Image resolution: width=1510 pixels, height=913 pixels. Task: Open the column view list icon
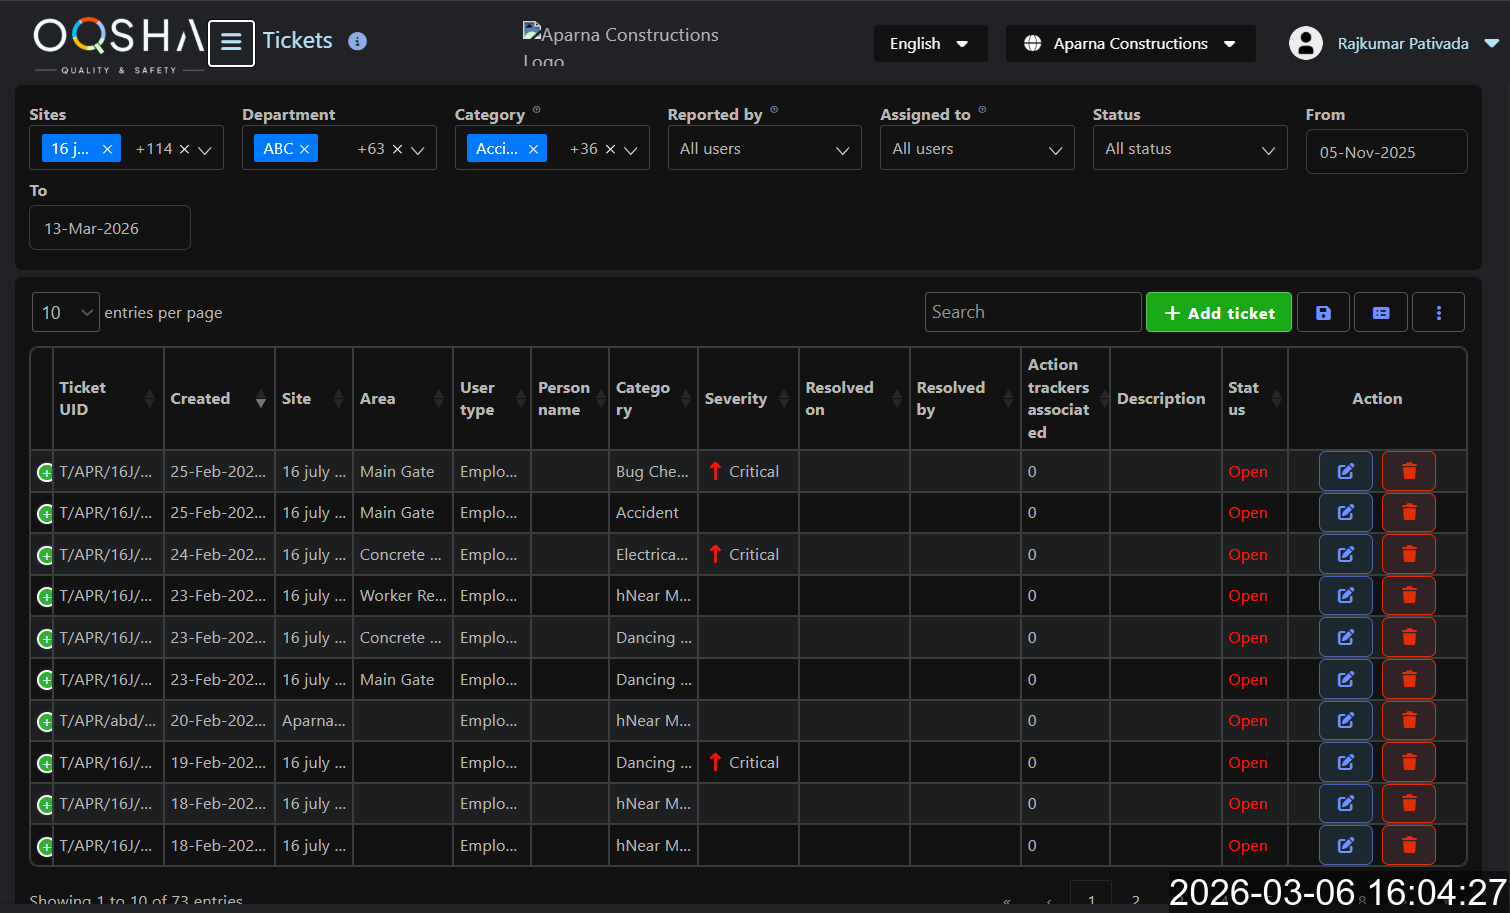(x=1380, y=313)
